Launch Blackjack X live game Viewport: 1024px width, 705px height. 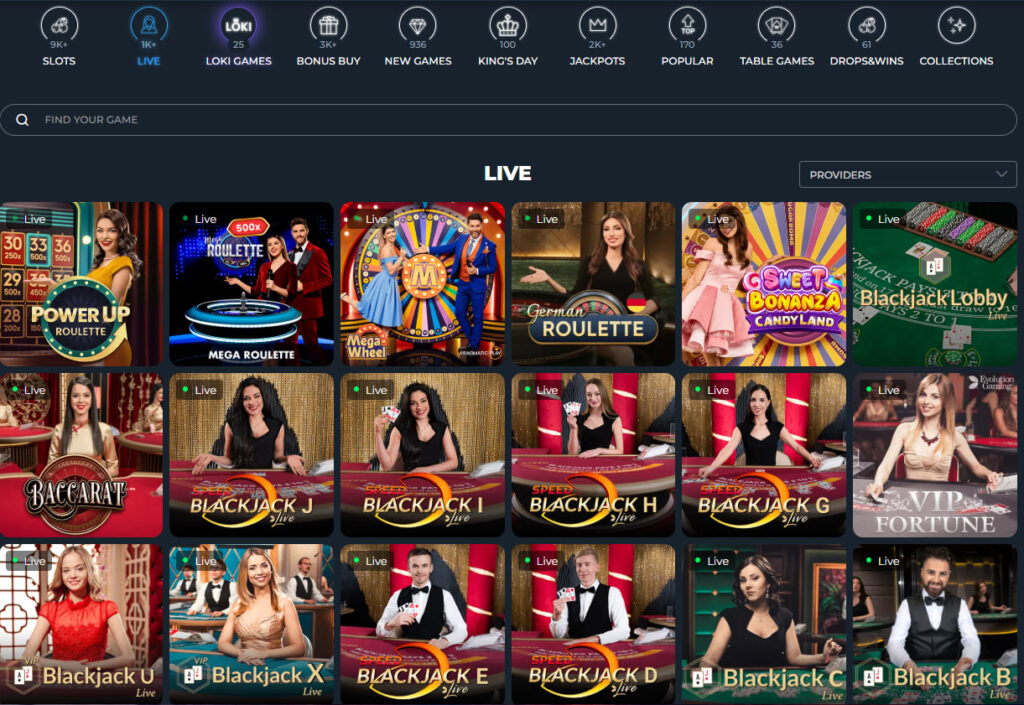pyautogui.click(x=251, y=624)
